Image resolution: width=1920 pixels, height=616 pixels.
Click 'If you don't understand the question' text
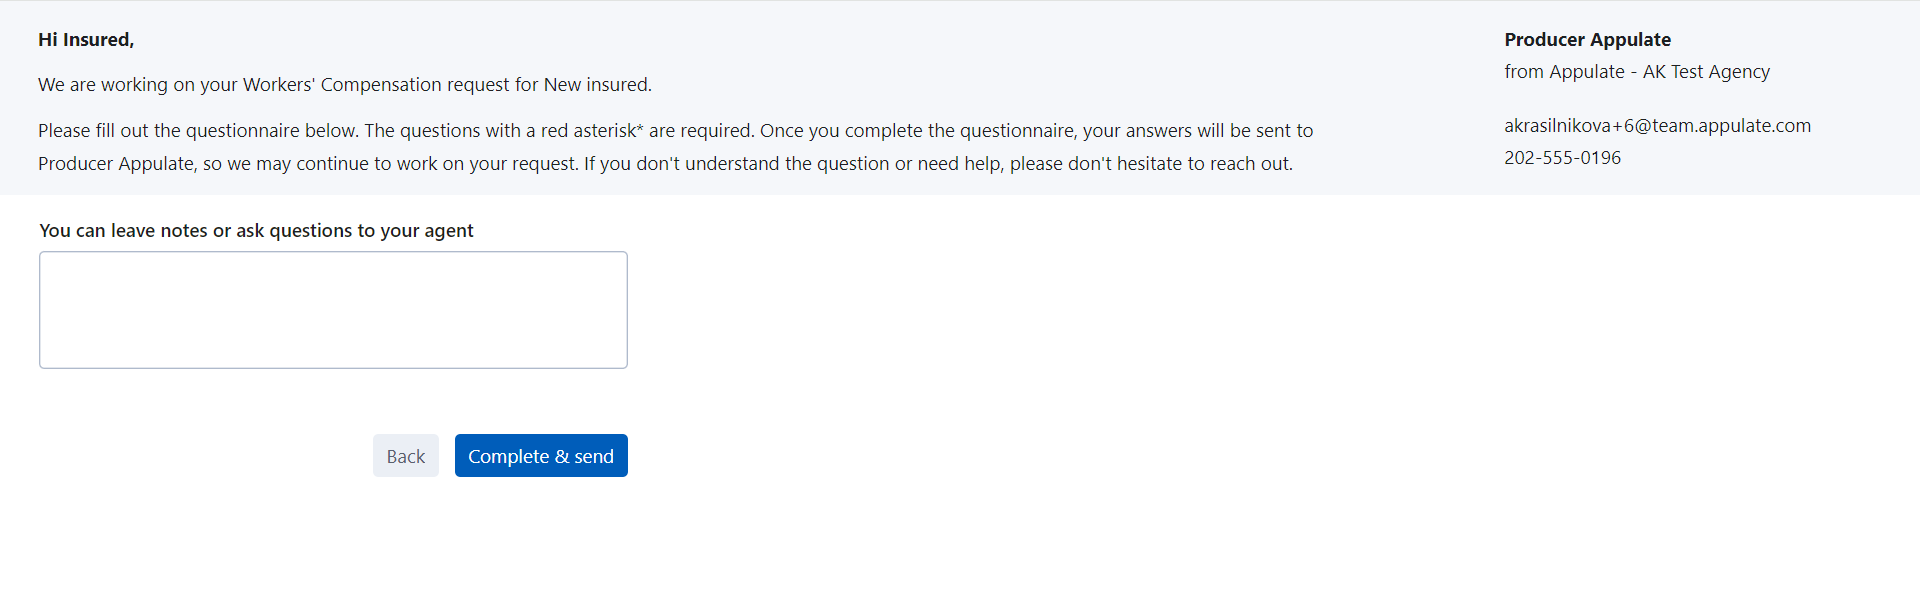(735, 164)
